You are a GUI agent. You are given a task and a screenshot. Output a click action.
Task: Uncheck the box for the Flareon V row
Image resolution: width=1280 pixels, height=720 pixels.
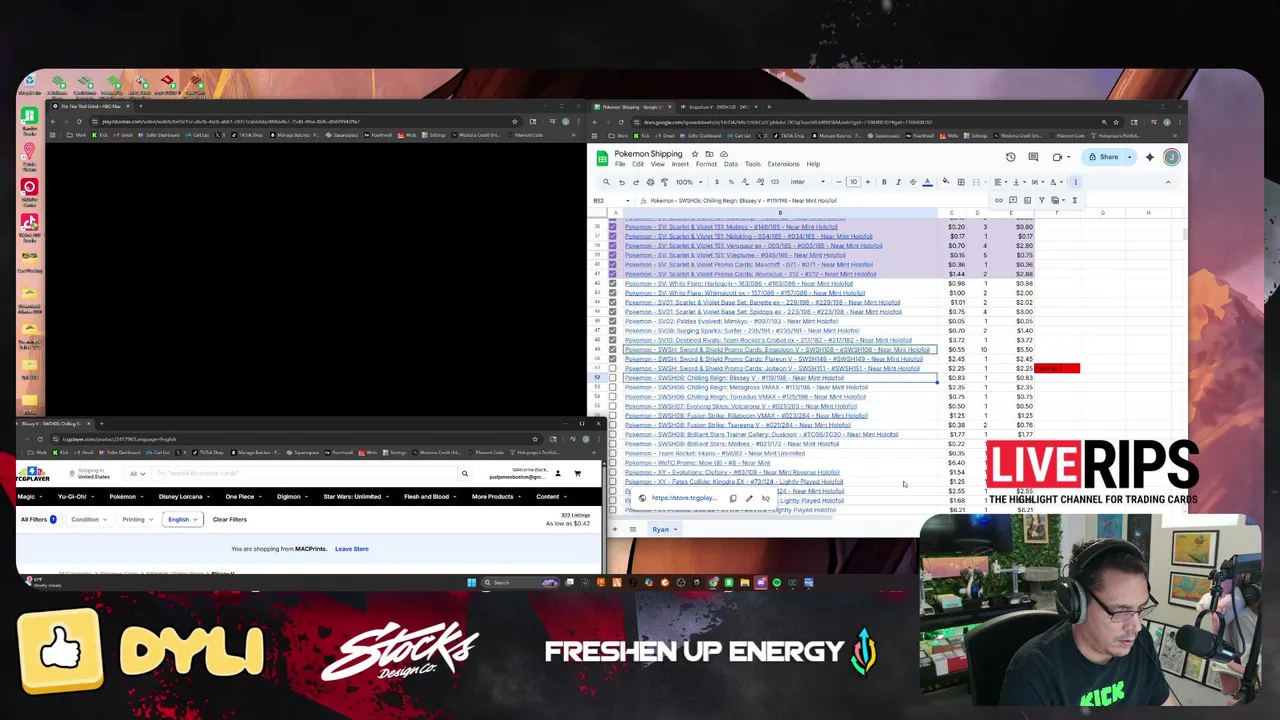pyautogui.click(x=612, y=359)
